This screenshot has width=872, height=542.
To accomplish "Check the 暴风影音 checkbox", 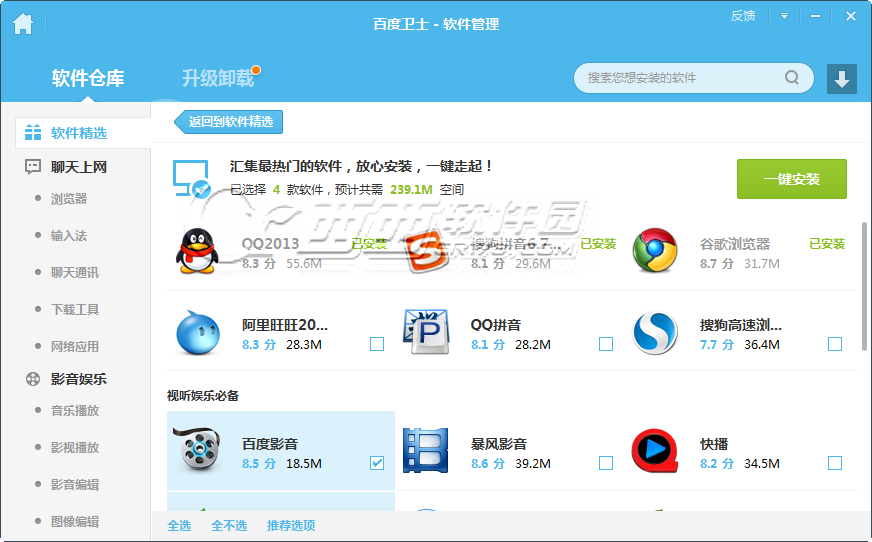I will click(x=606, y=463).
